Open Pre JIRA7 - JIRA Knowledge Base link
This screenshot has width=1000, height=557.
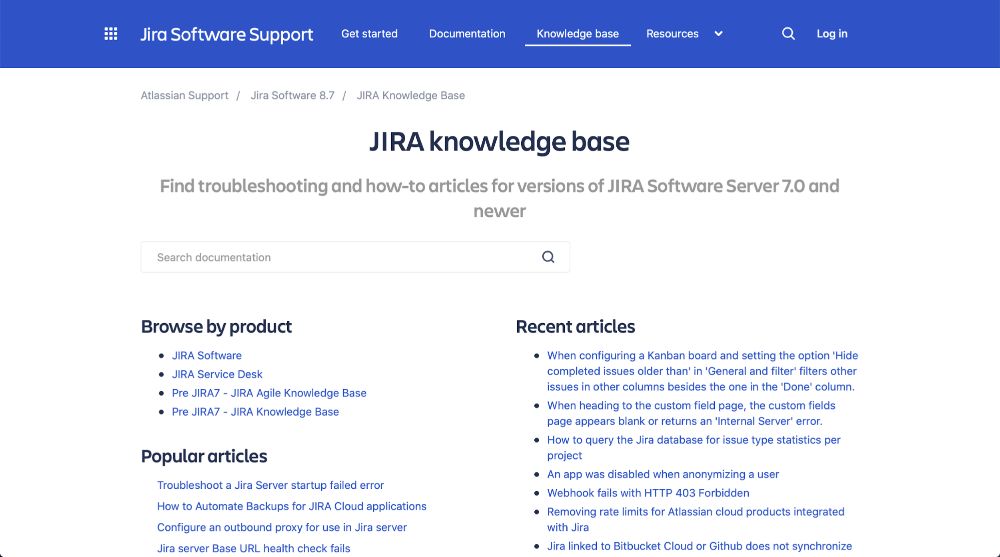[x=255, y=412]
